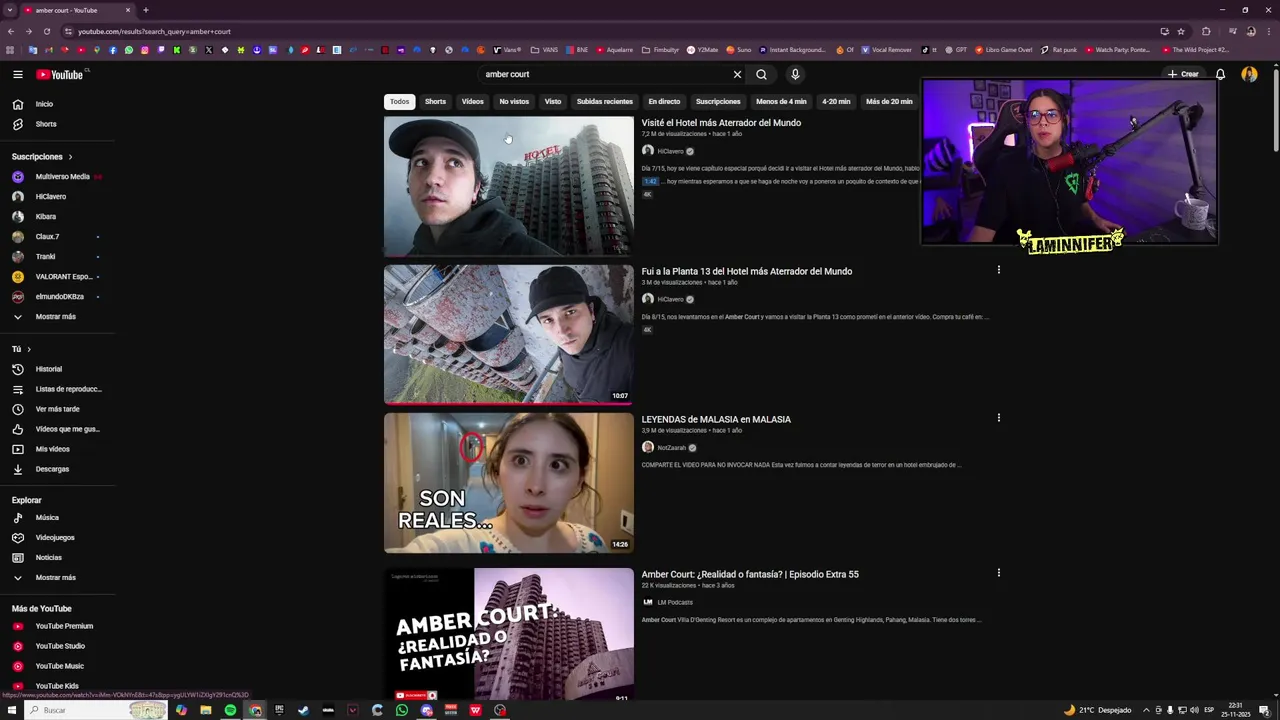Select 'Subidas recientes' filter chip
This screenshot has width=1280, height=720.
(604, 101)
